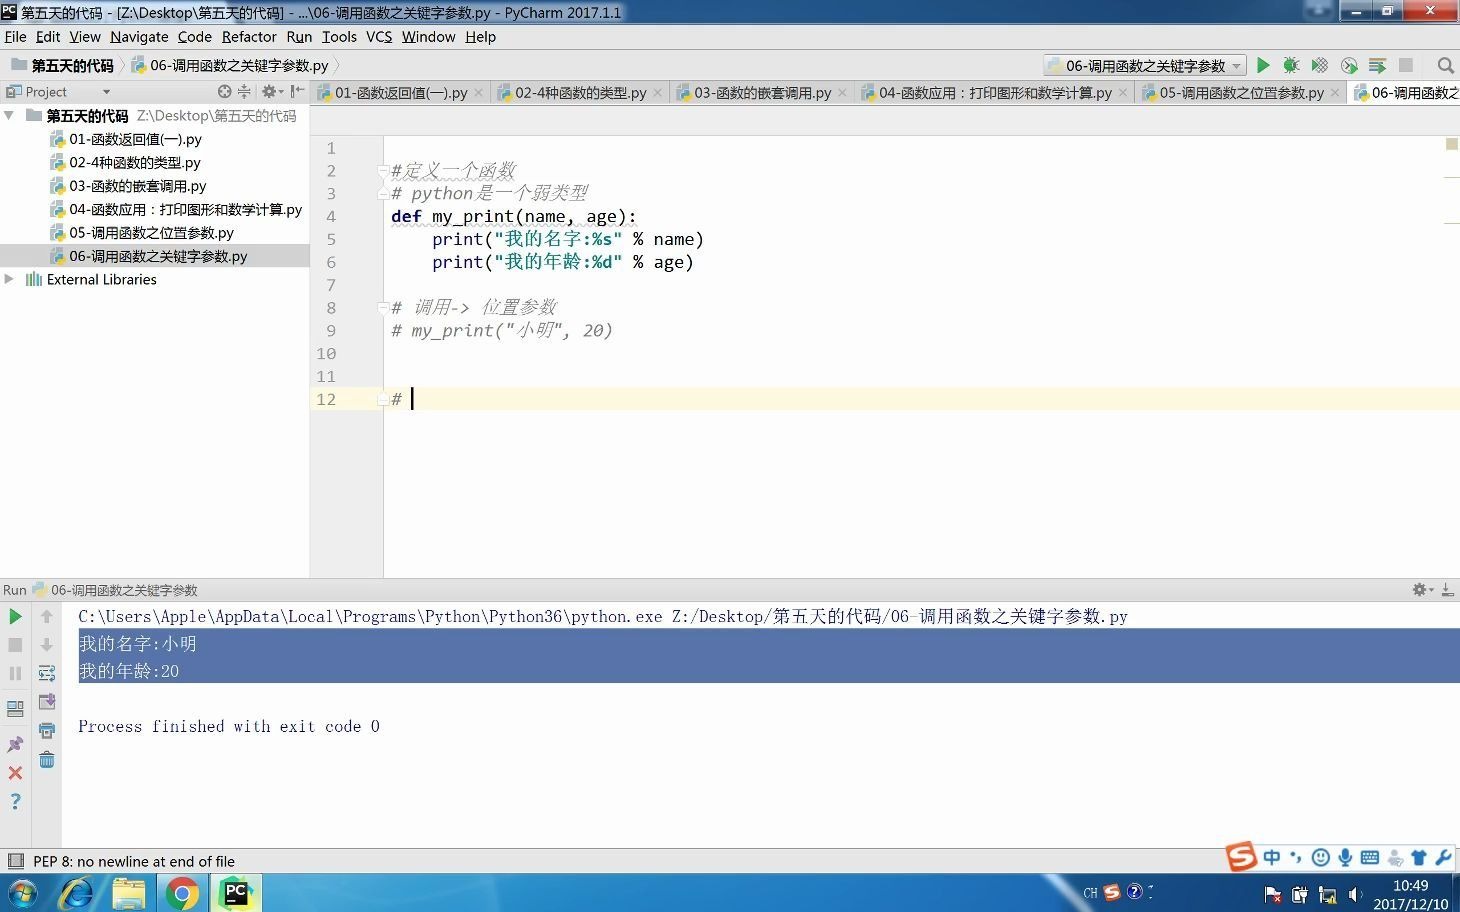Screen dimensions: 1460x912
Task: Open the File menu
Action: coord(15,36)
